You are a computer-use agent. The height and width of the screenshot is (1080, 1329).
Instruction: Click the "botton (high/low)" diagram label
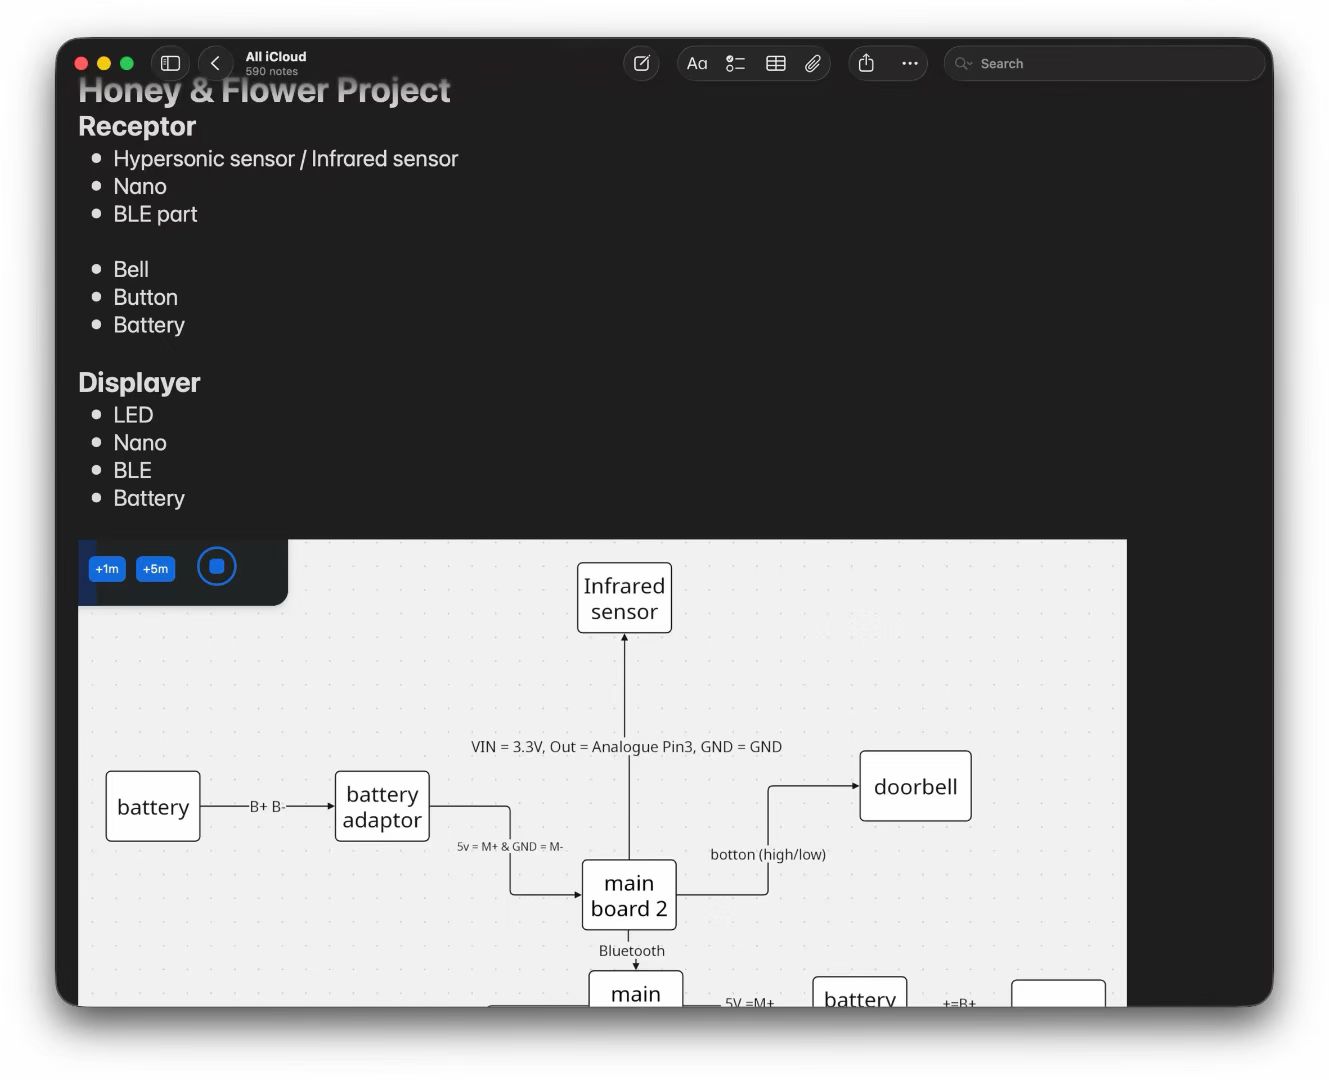pos(768,854)
